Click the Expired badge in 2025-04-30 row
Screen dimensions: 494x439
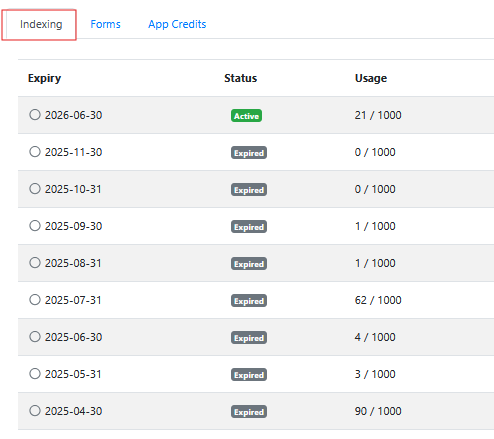pos(249,412)
